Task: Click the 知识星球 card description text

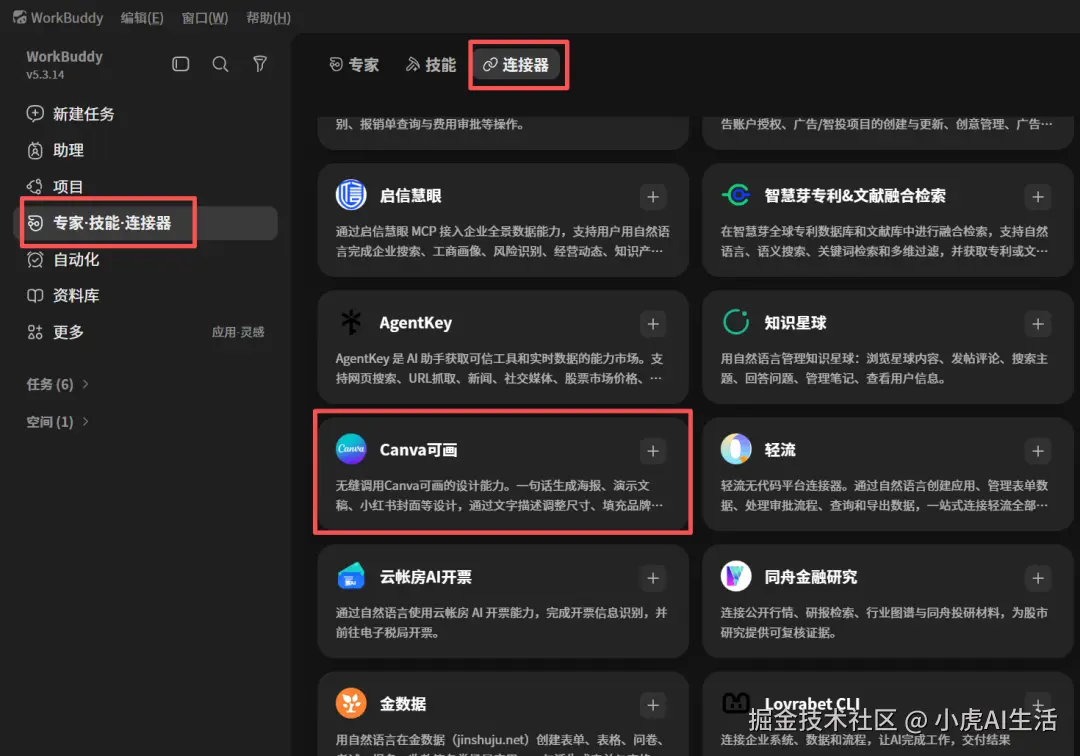Action: [884, 368]
